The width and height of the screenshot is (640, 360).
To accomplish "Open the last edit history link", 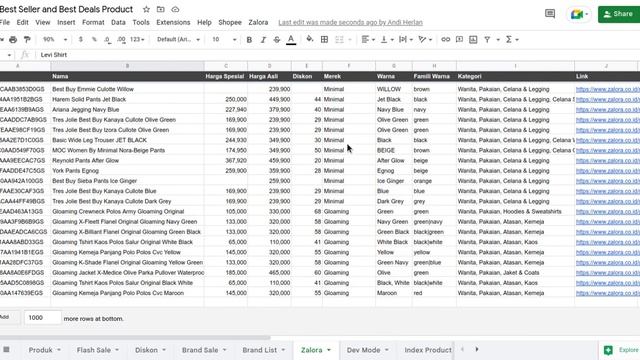I will (350, 22).
